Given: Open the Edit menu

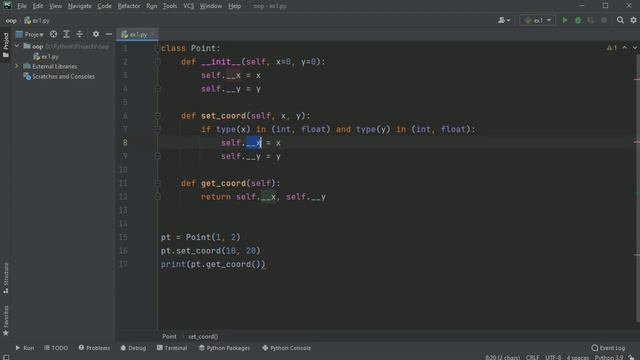Looking at the screenshot, I should 38,6.
